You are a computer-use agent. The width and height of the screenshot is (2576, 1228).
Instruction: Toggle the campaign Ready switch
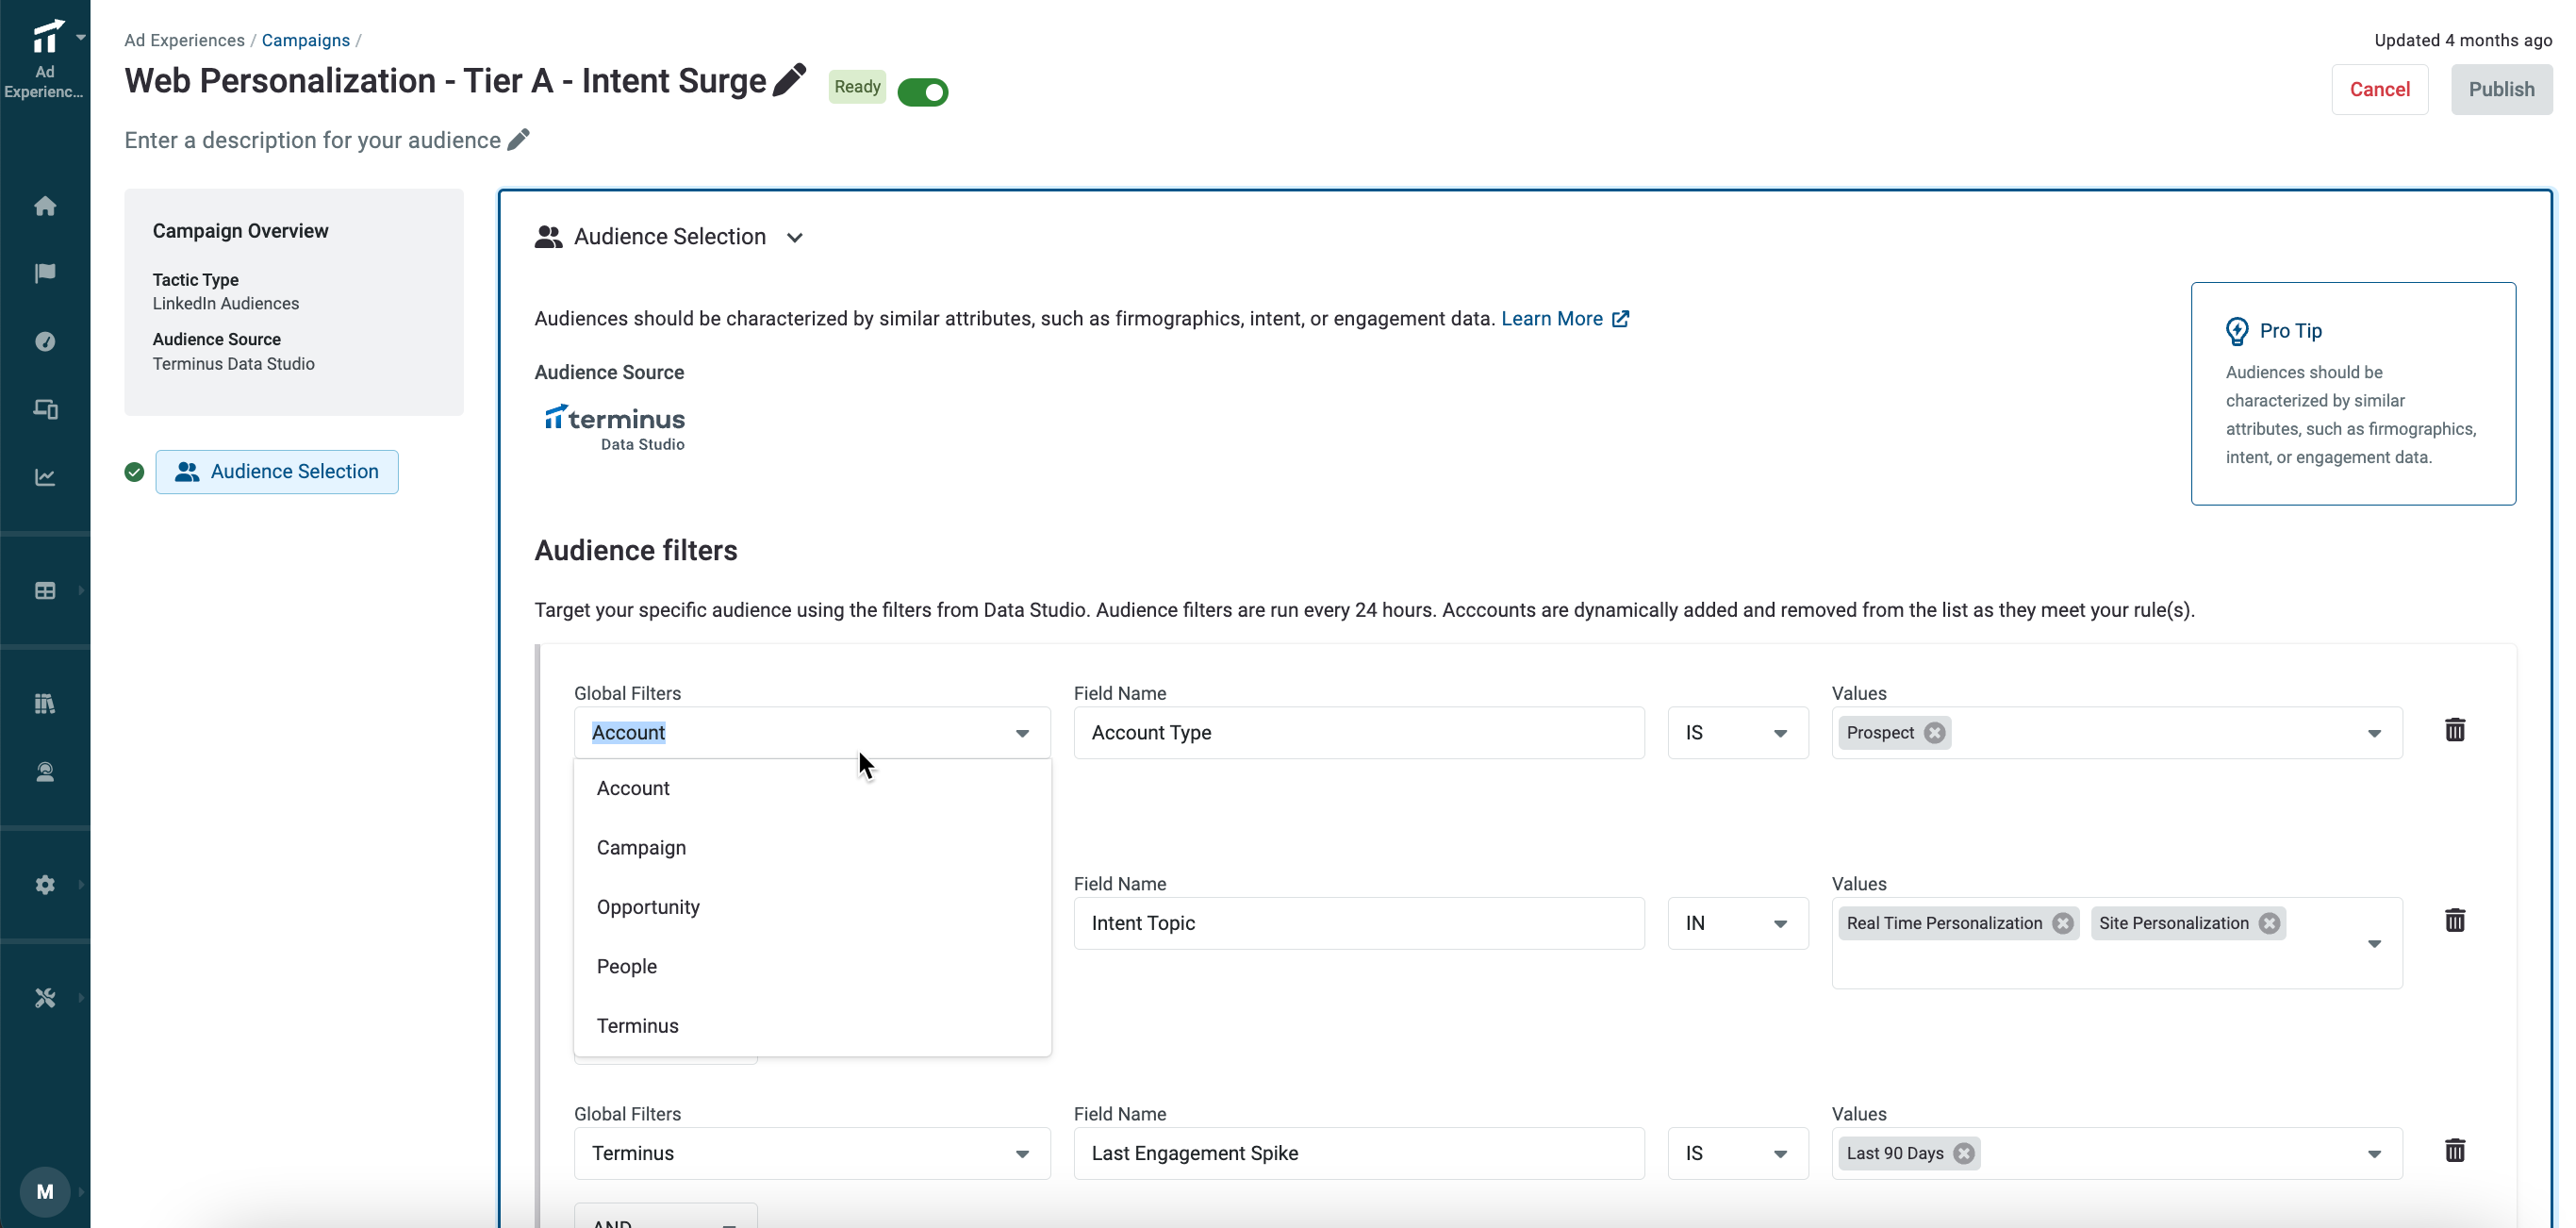point(923,92)
